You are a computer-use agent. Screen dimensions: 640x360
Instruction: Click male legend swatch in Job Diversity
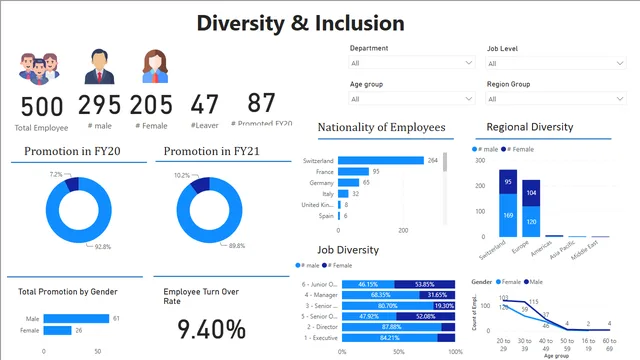[x=298, y=265]
